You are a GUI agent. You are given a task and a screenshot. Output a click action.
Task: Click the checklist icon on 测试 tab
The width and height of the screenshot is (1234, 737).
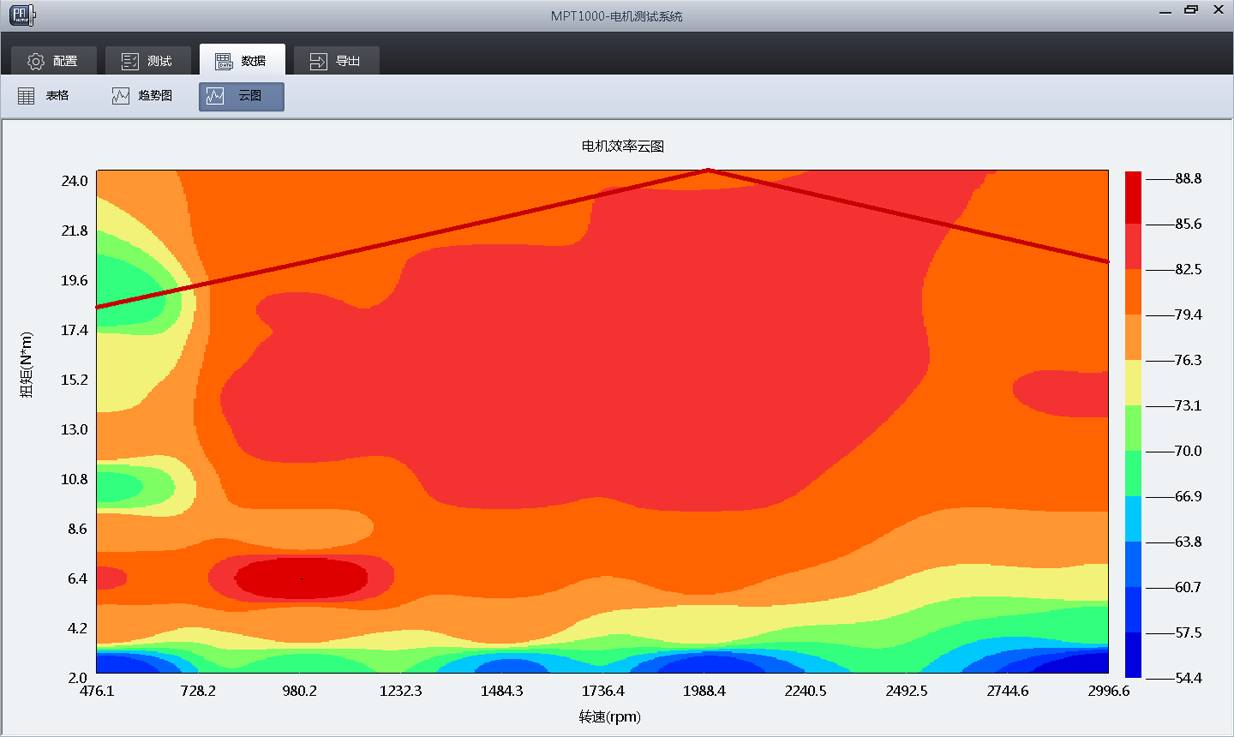click(x=130, y=61)
